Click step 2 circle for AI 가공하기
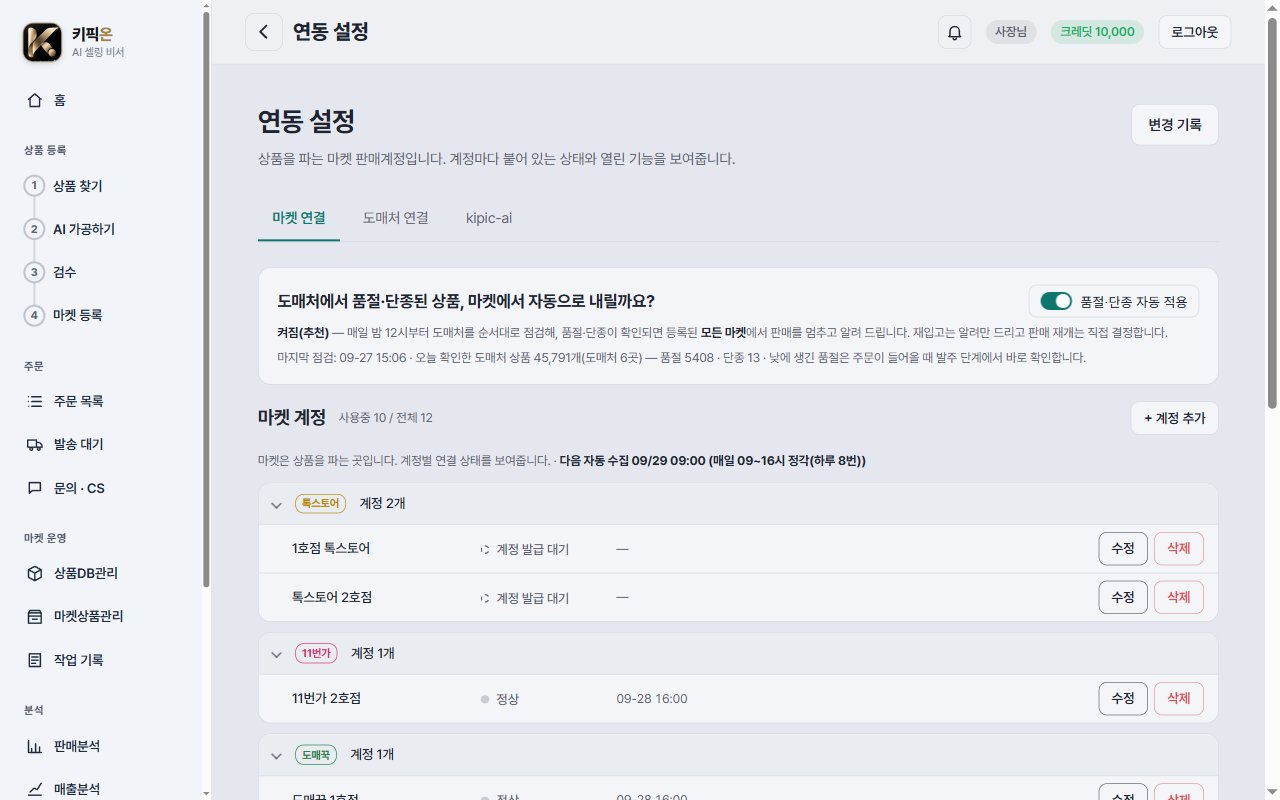 pos(35,229)
